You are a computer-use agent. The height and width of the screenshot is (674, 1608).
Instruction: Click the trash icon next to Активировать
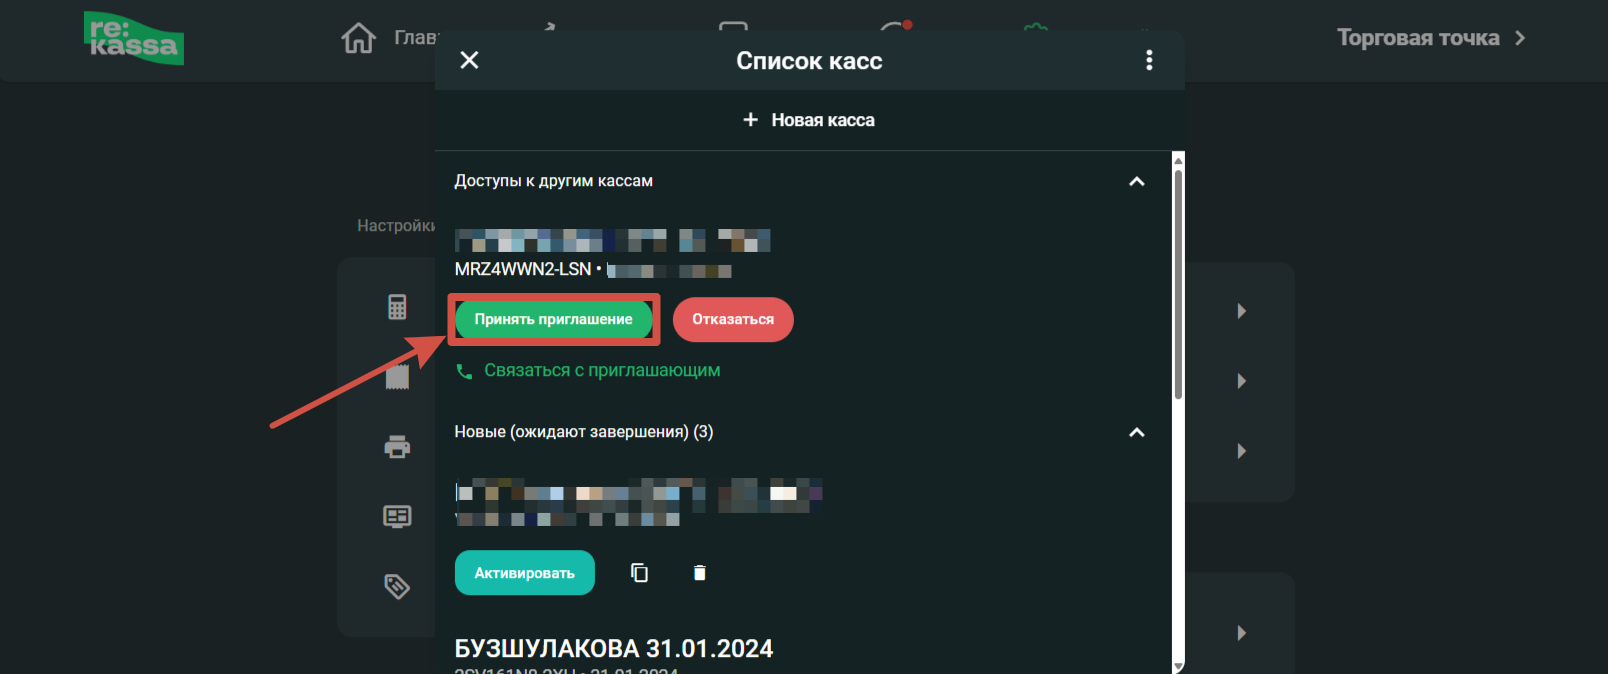(700, 573)
